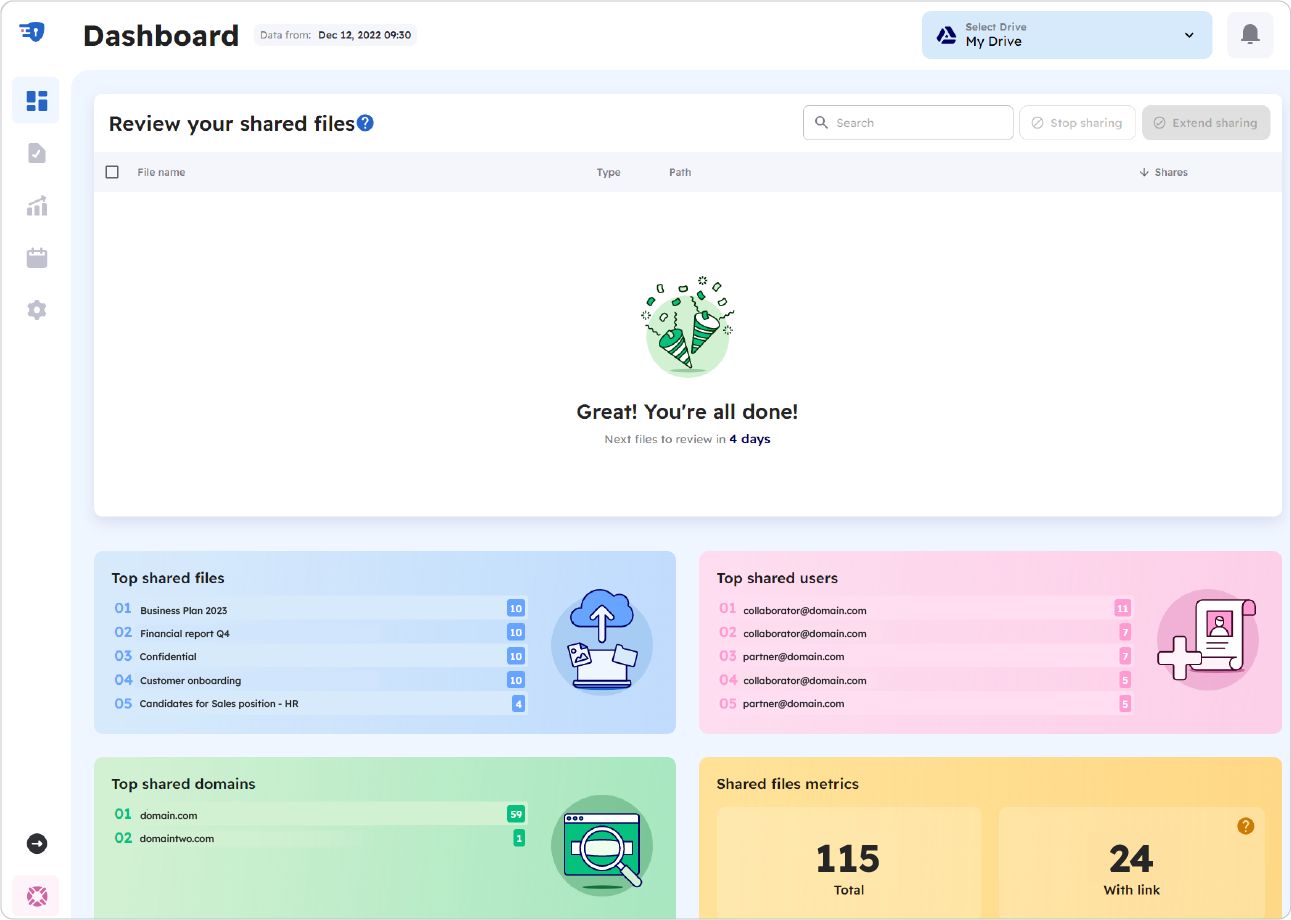Click the File name column header
Screen dimensions: 1291x920
coord(161,172)
